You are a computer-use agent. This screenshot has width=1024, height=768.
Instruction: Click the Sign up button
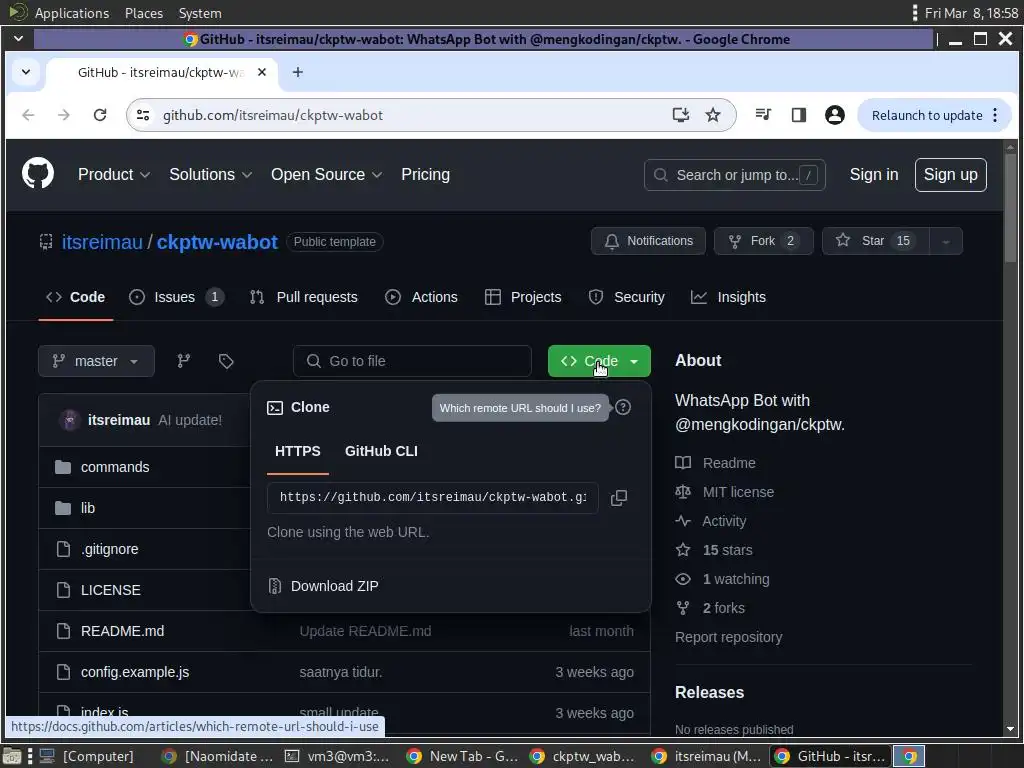(950, 174)
